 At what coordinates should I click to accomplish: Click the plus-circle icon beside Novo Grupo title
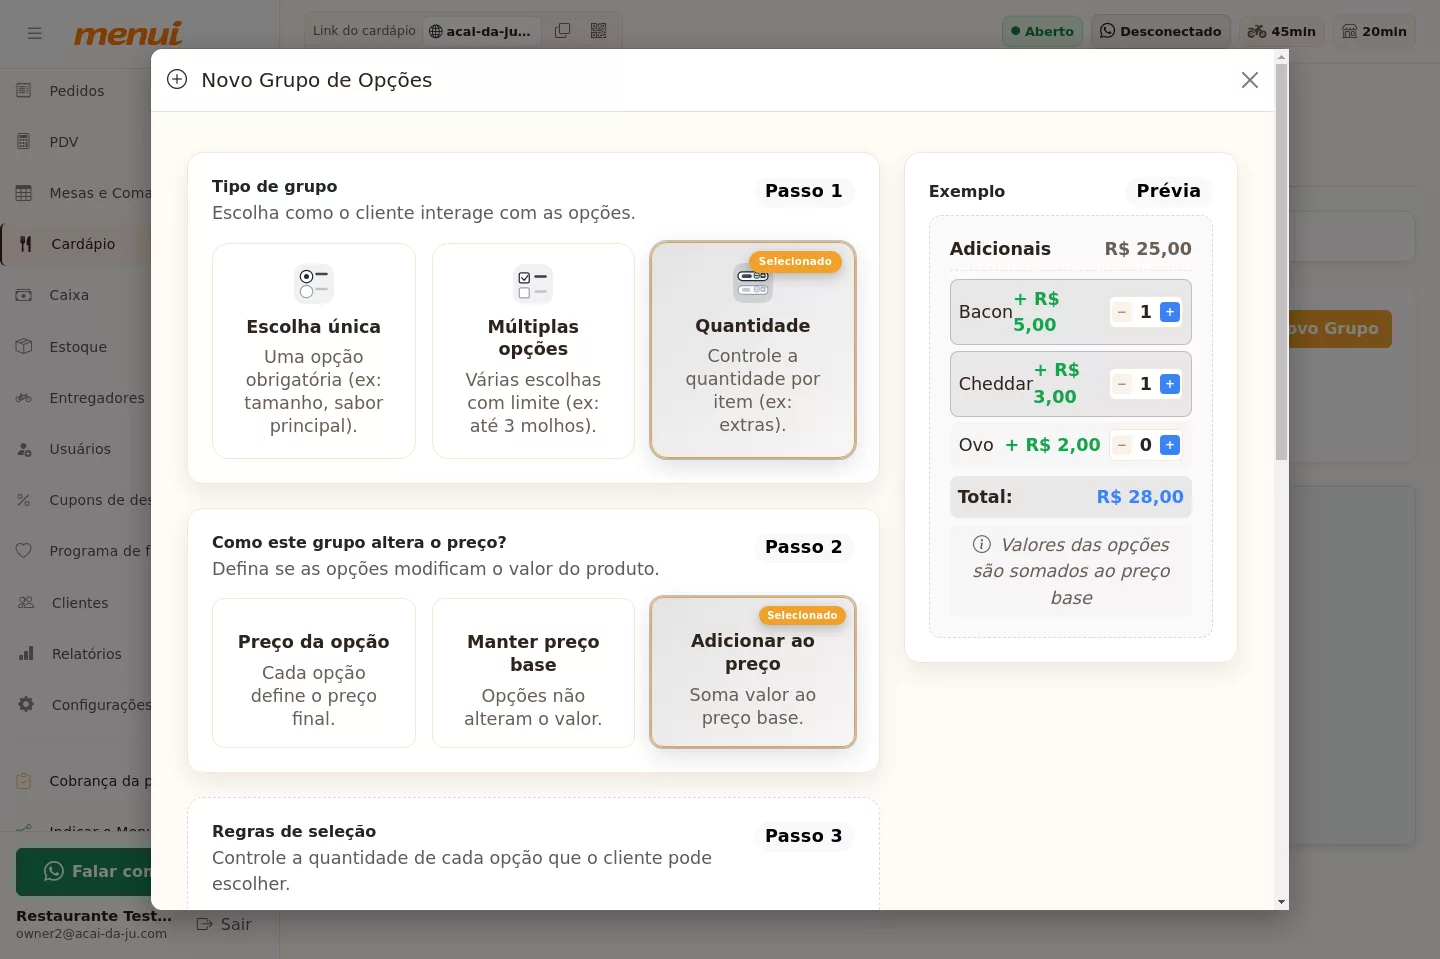(177, 79)
